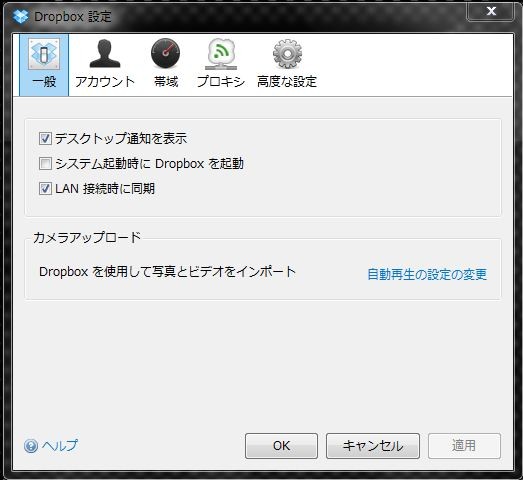Screen dimensions: 523x480
Task: Open the ヘルプ link
Action: click(x=60, y=446)
